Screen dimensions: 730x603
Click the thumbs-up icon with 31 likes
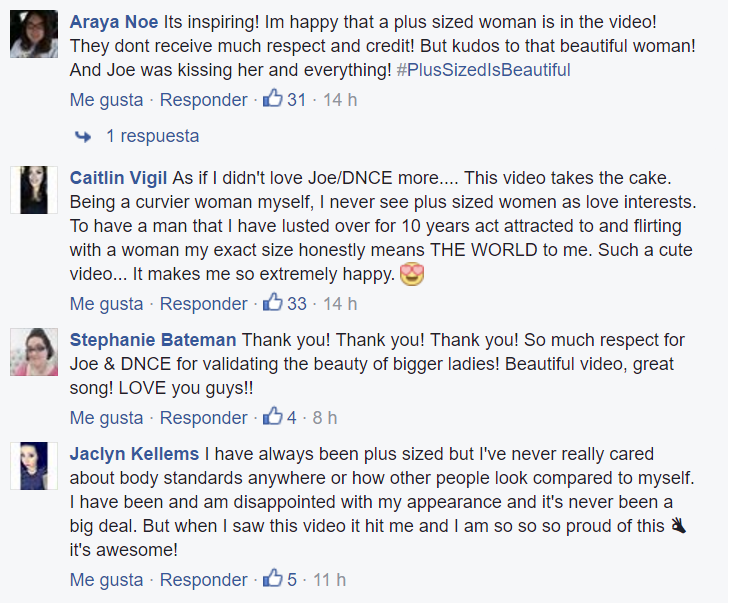tap(272, 99)
